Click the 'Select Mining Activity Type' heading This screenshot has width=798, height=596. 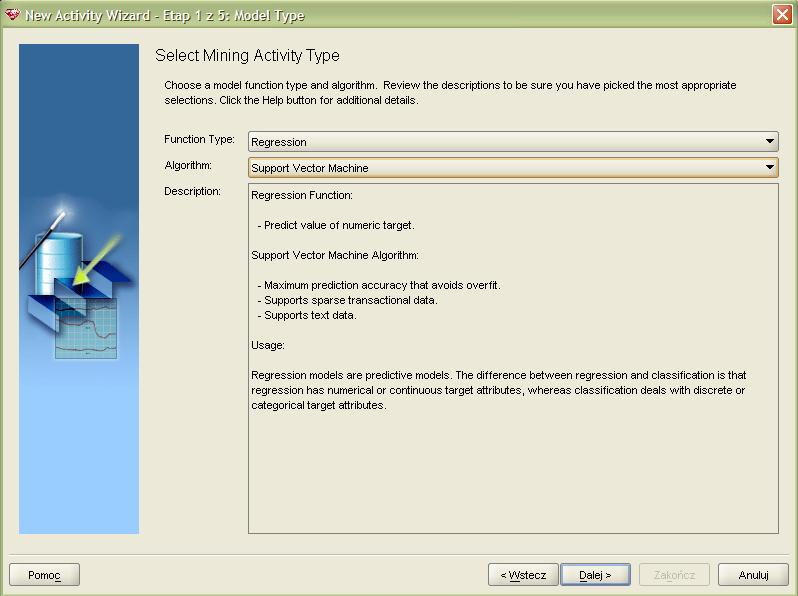pos(247,55)
